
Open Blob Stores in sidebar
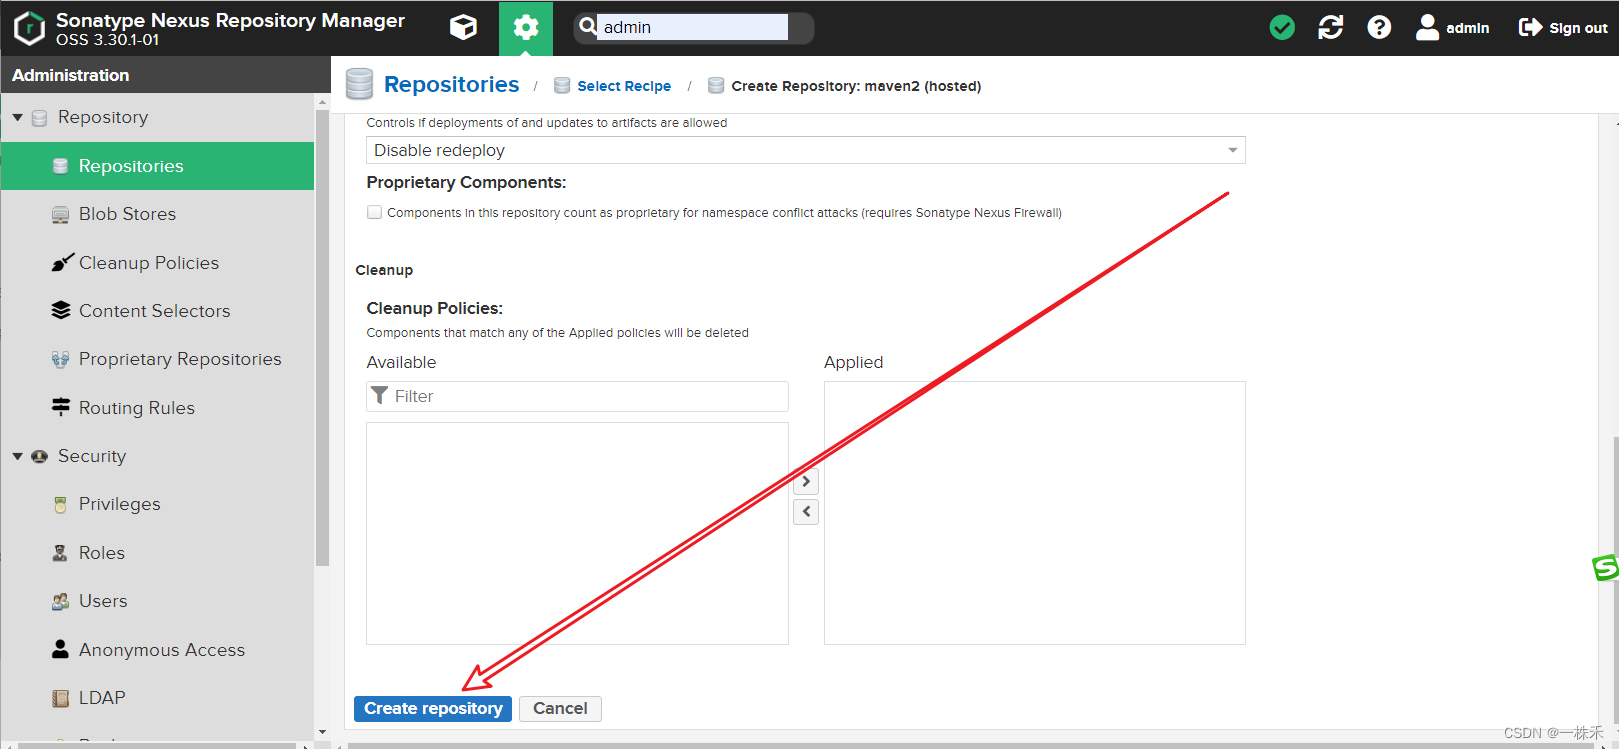tap(158, 214)
